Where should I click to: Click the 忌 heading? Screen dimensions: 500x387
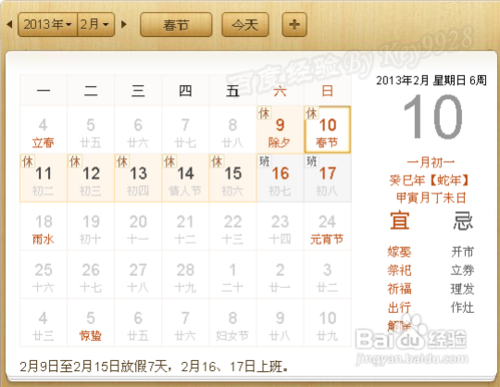pyautogui.click(x=463, y=220)
